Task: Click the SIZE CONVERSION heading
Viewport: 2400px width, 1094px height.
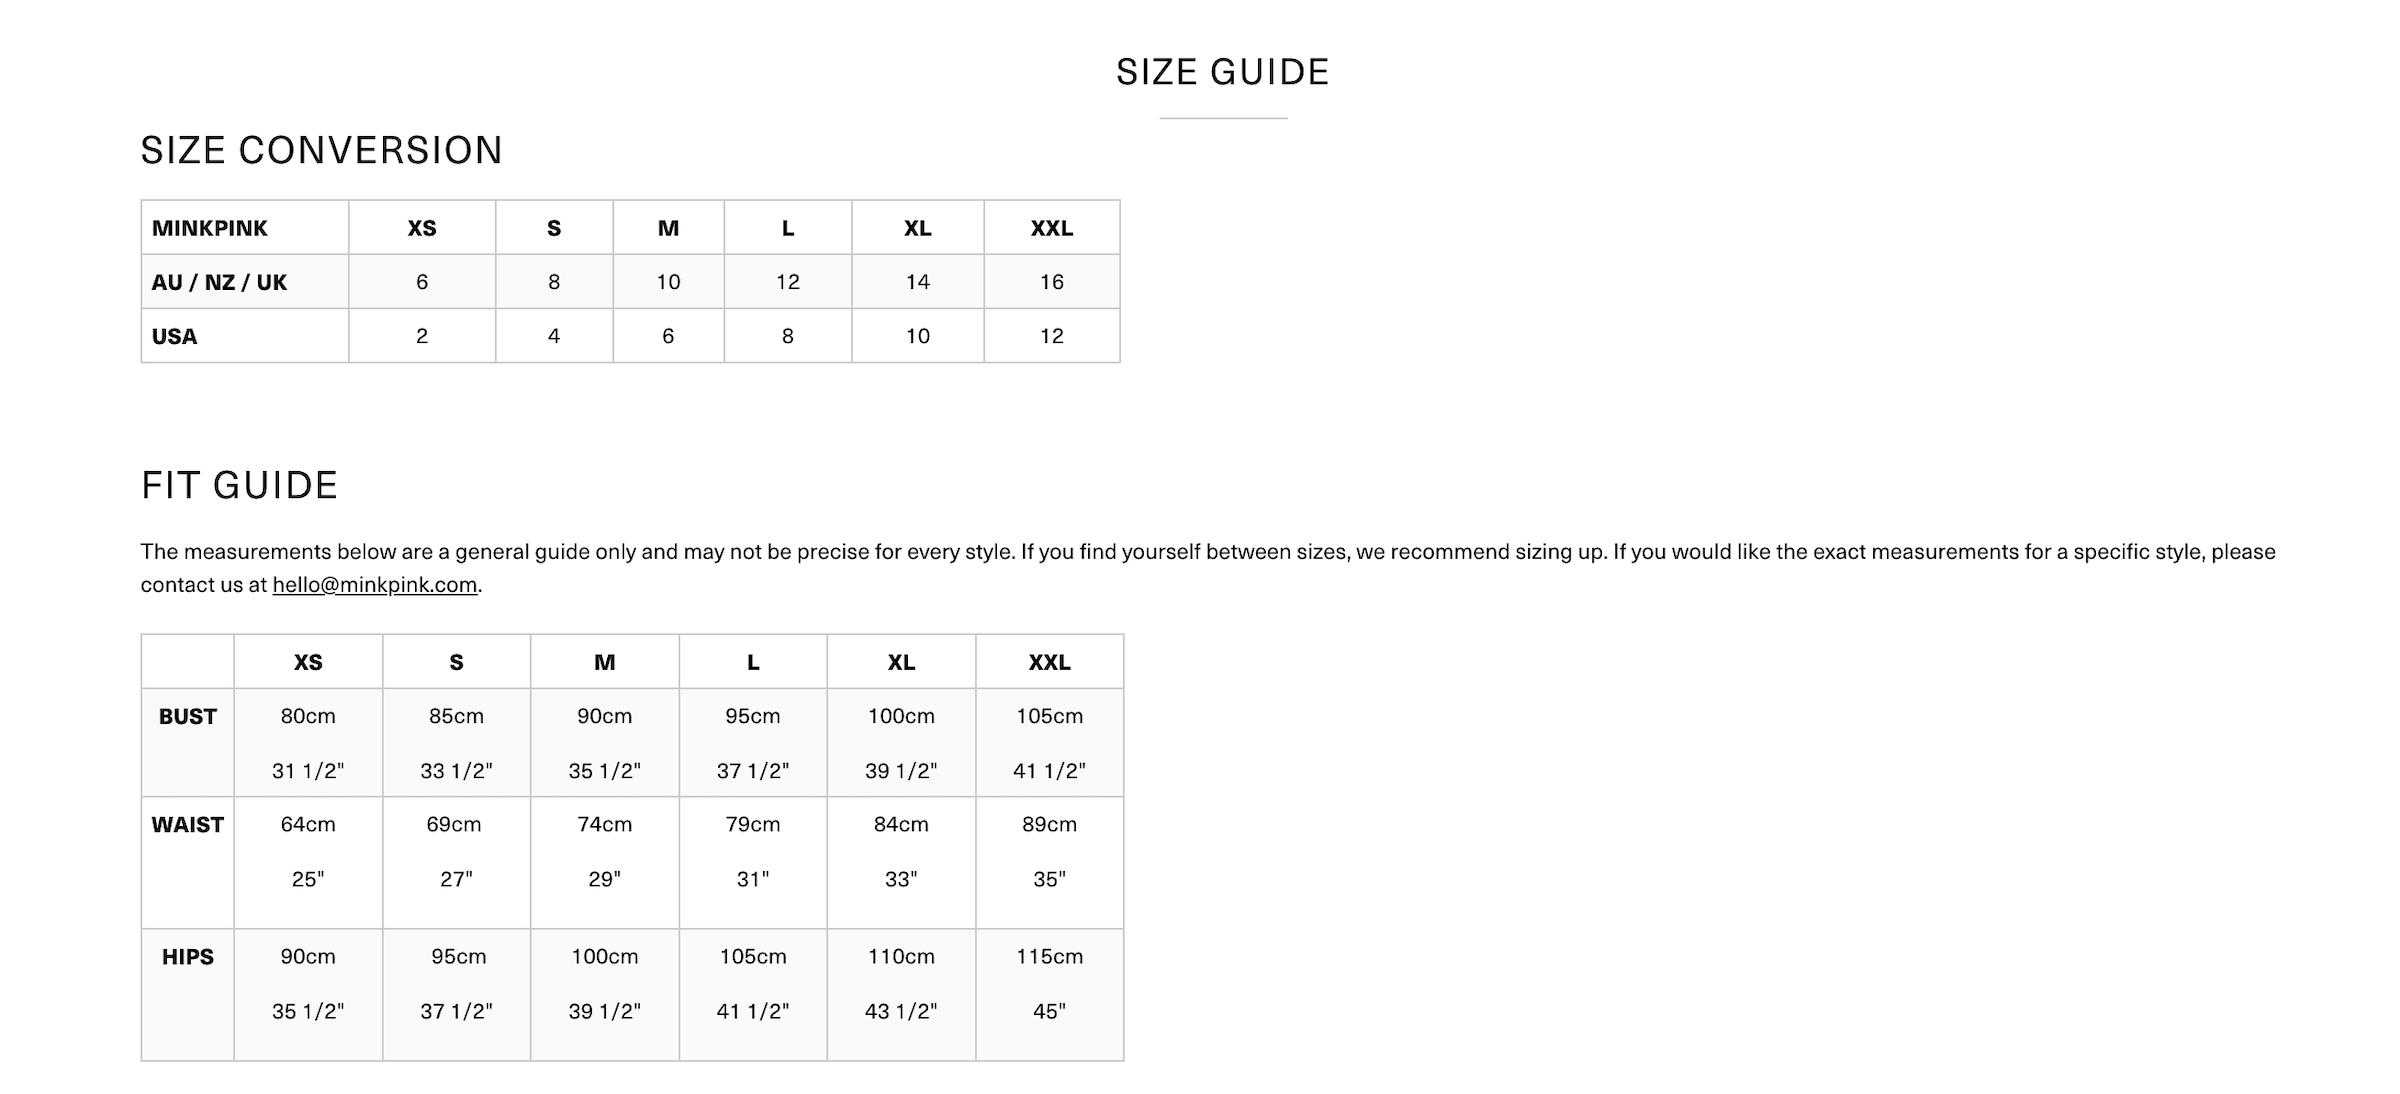Action: (x=321, y=150)
